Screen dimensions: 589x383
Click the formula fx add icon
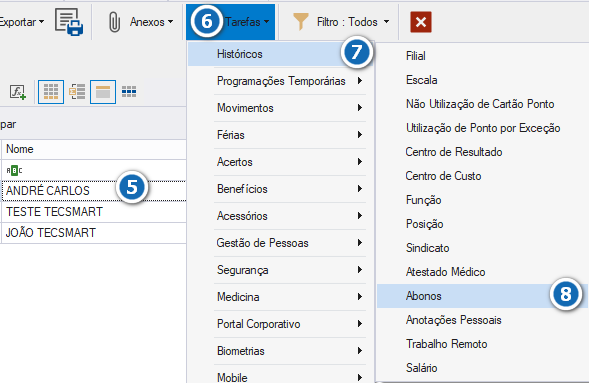tap(18, 92)
